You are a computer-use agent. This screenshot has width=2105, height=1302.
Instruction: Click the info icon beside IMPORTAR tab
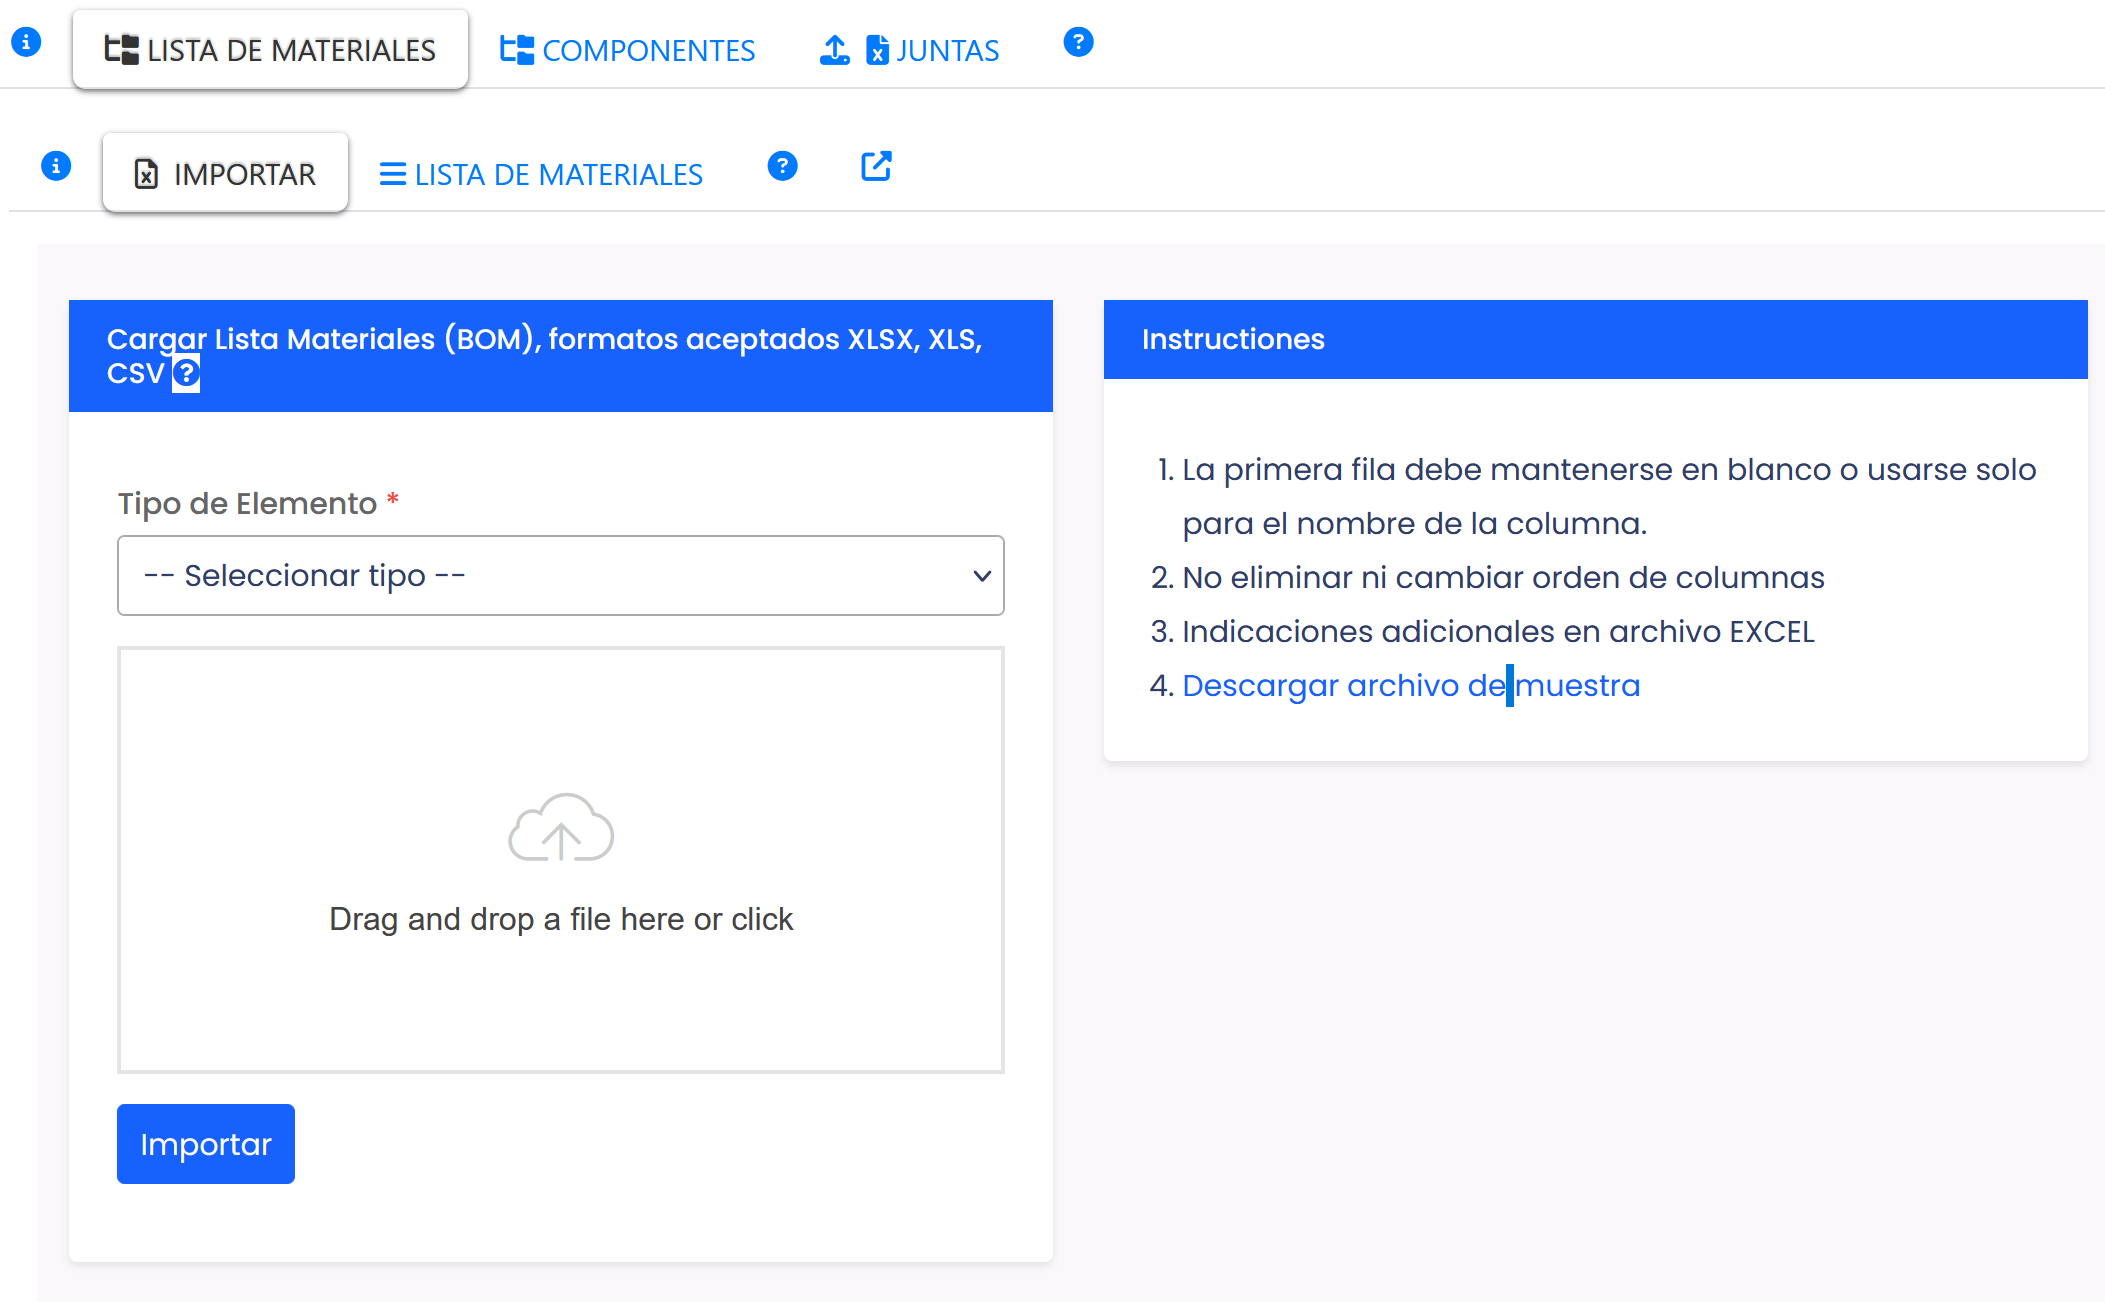[x=56, y=166]
